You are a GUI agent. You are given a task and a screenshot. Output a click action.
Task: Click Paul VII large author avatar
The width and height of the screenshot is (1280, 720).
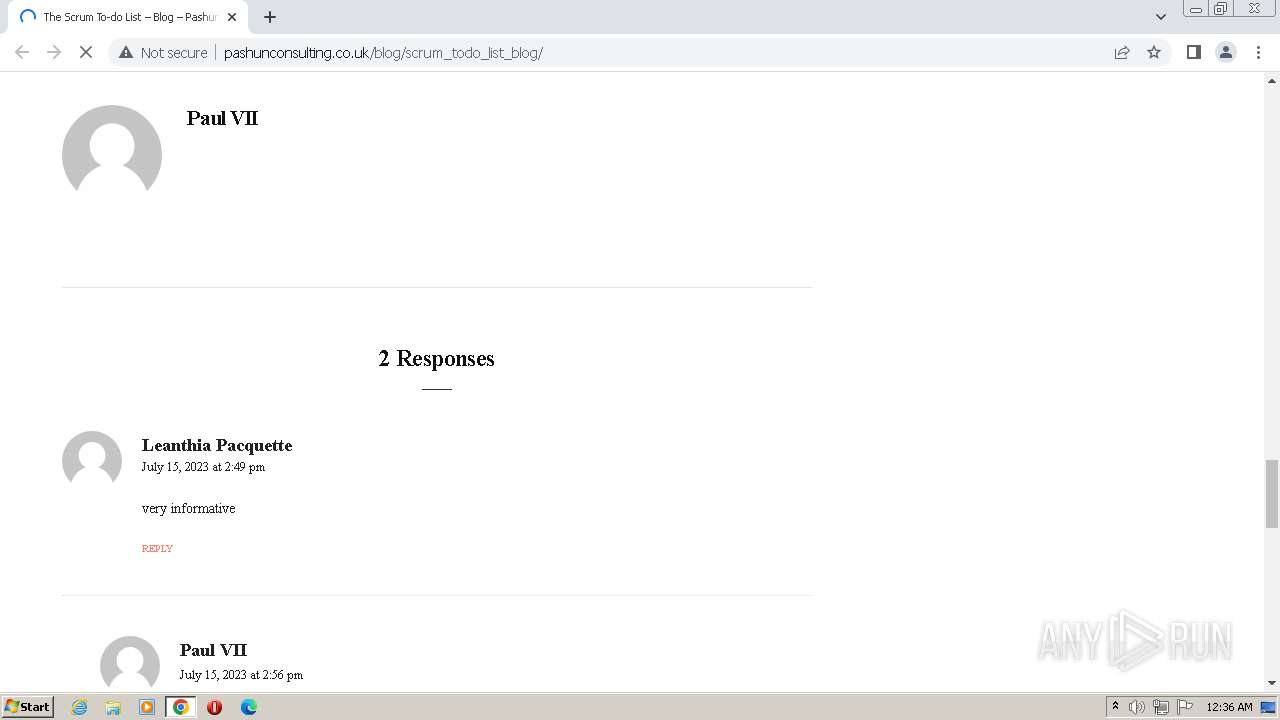point(112,155)
